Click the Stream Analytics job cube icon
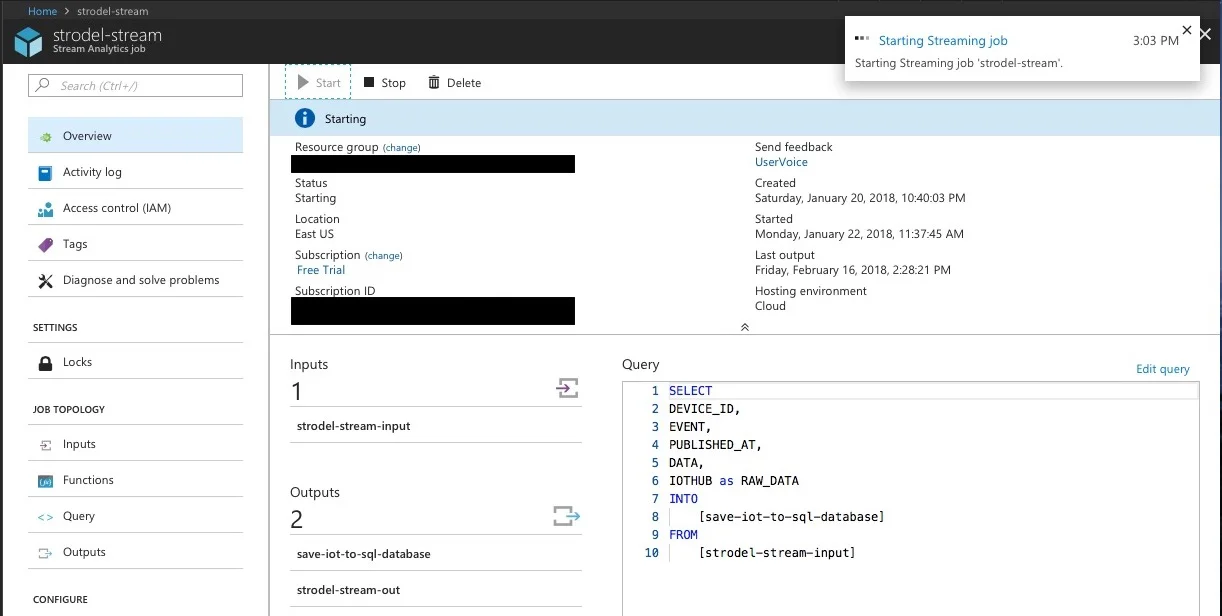The height and width of the screenshot is (616, 1222). pyautogui.click(x=28, y=42)
